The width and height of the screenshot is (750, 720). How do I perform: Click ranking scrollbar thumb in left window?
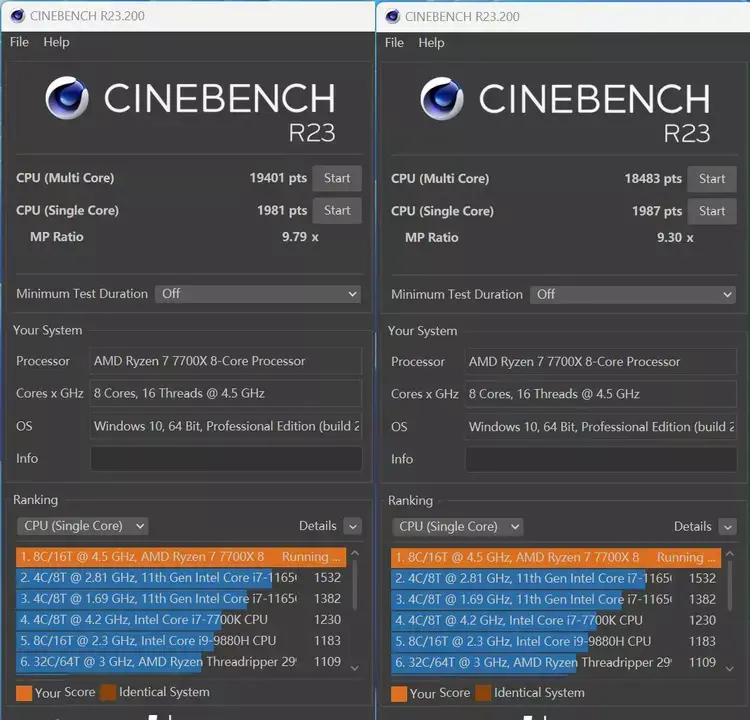(354, 586)
